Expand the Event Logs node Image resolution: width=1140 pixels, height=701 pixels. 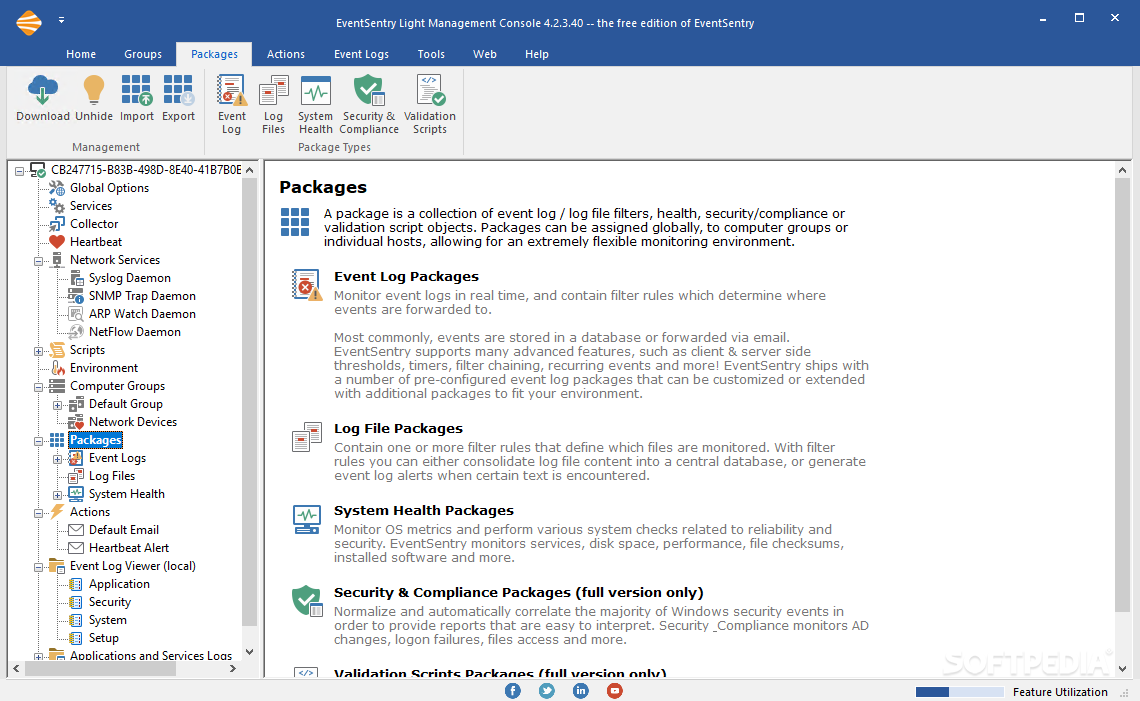pos(57,460)
